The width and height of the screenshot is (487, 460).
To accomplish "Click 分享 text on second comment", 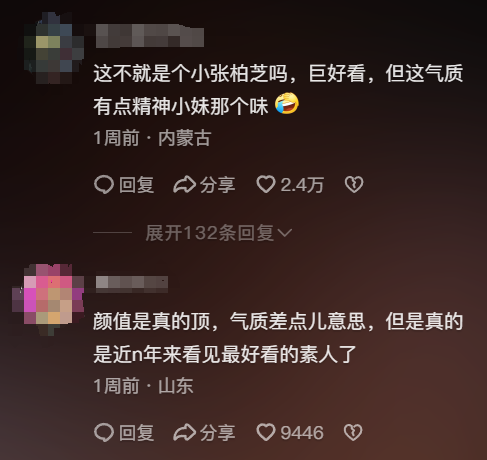I will (x=218, y=432).
